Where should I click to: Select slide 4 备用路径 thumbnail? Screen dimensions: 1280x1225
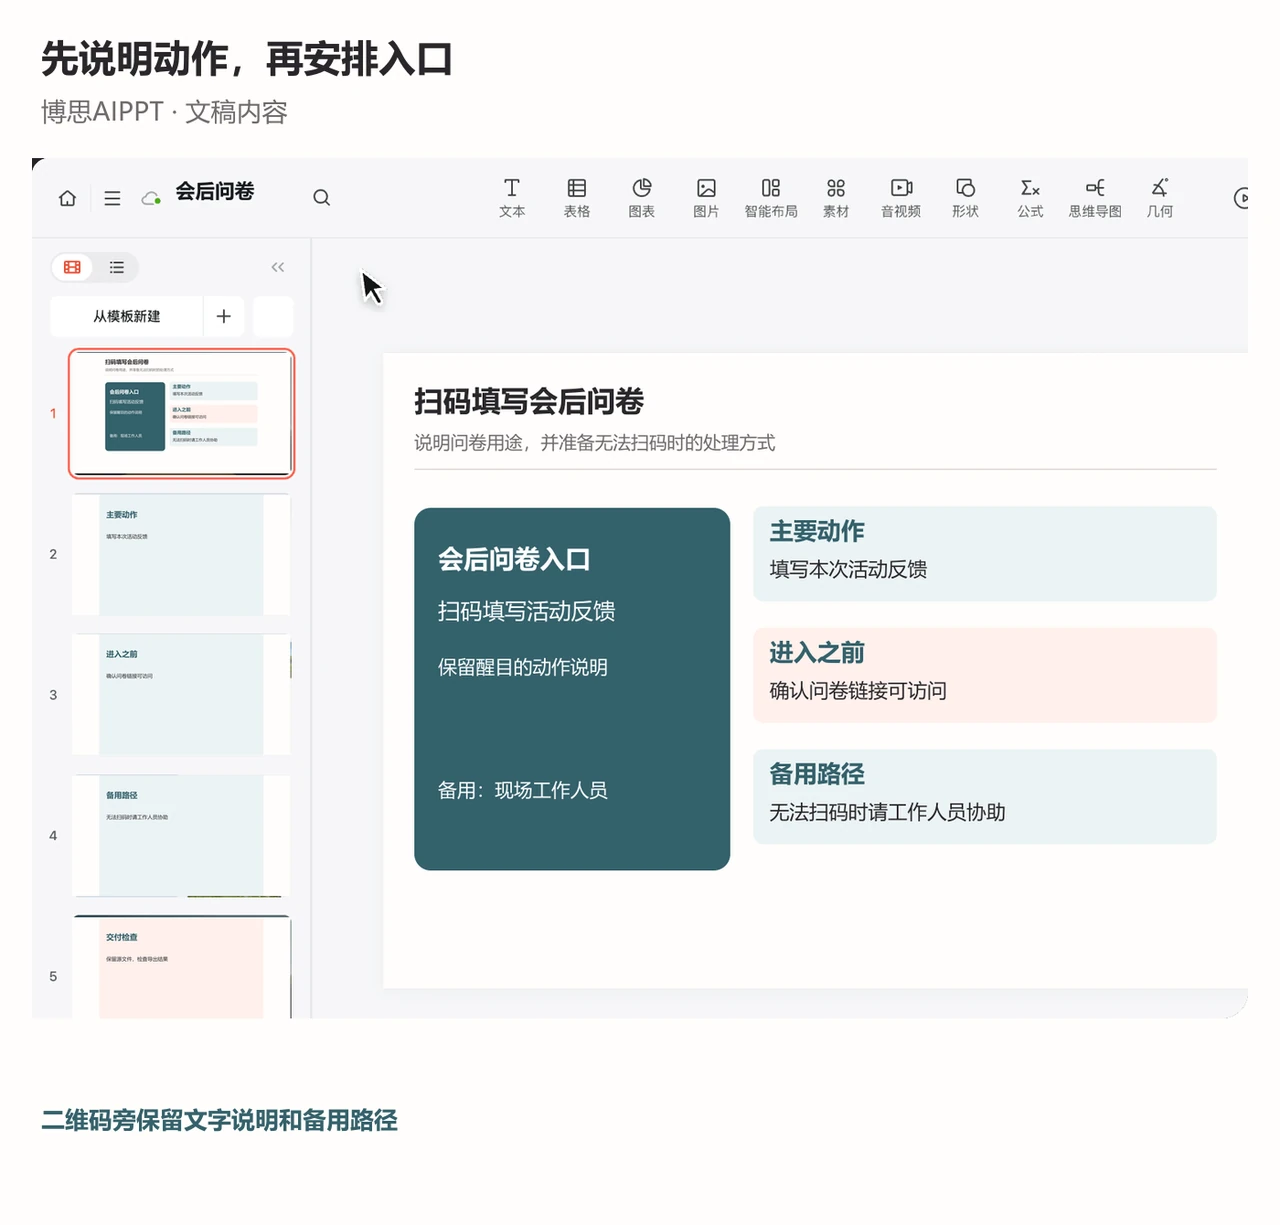click(x=181, y=836)
